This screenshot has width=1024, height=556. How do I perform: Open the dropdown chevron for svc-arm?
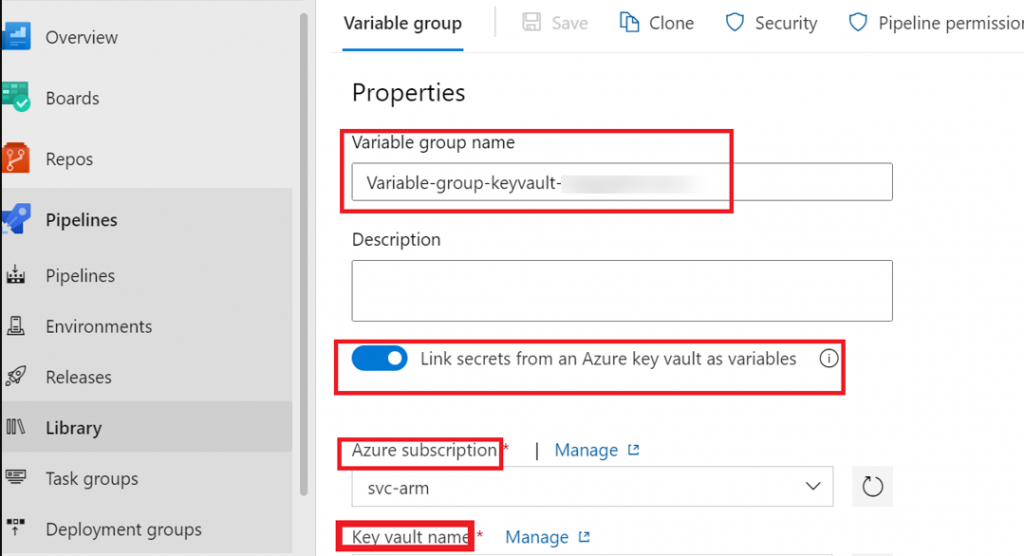pos(813,486)
